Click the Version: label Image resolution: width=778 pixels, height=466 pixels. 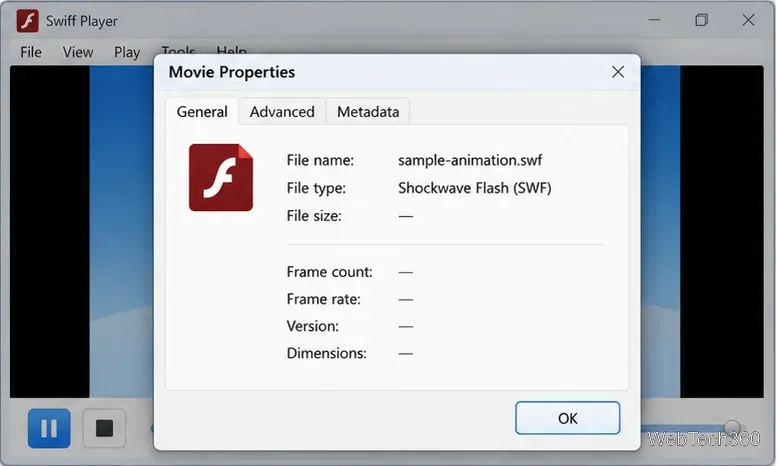pyautogui.click(x=313, y=326)
